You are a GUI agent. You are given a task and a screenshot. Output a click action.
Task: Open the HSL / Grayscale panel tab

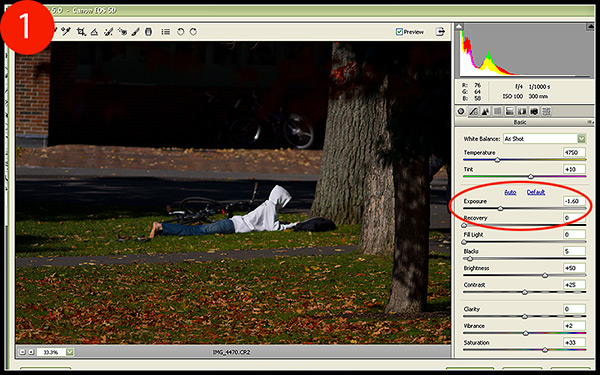click(497, 111)
